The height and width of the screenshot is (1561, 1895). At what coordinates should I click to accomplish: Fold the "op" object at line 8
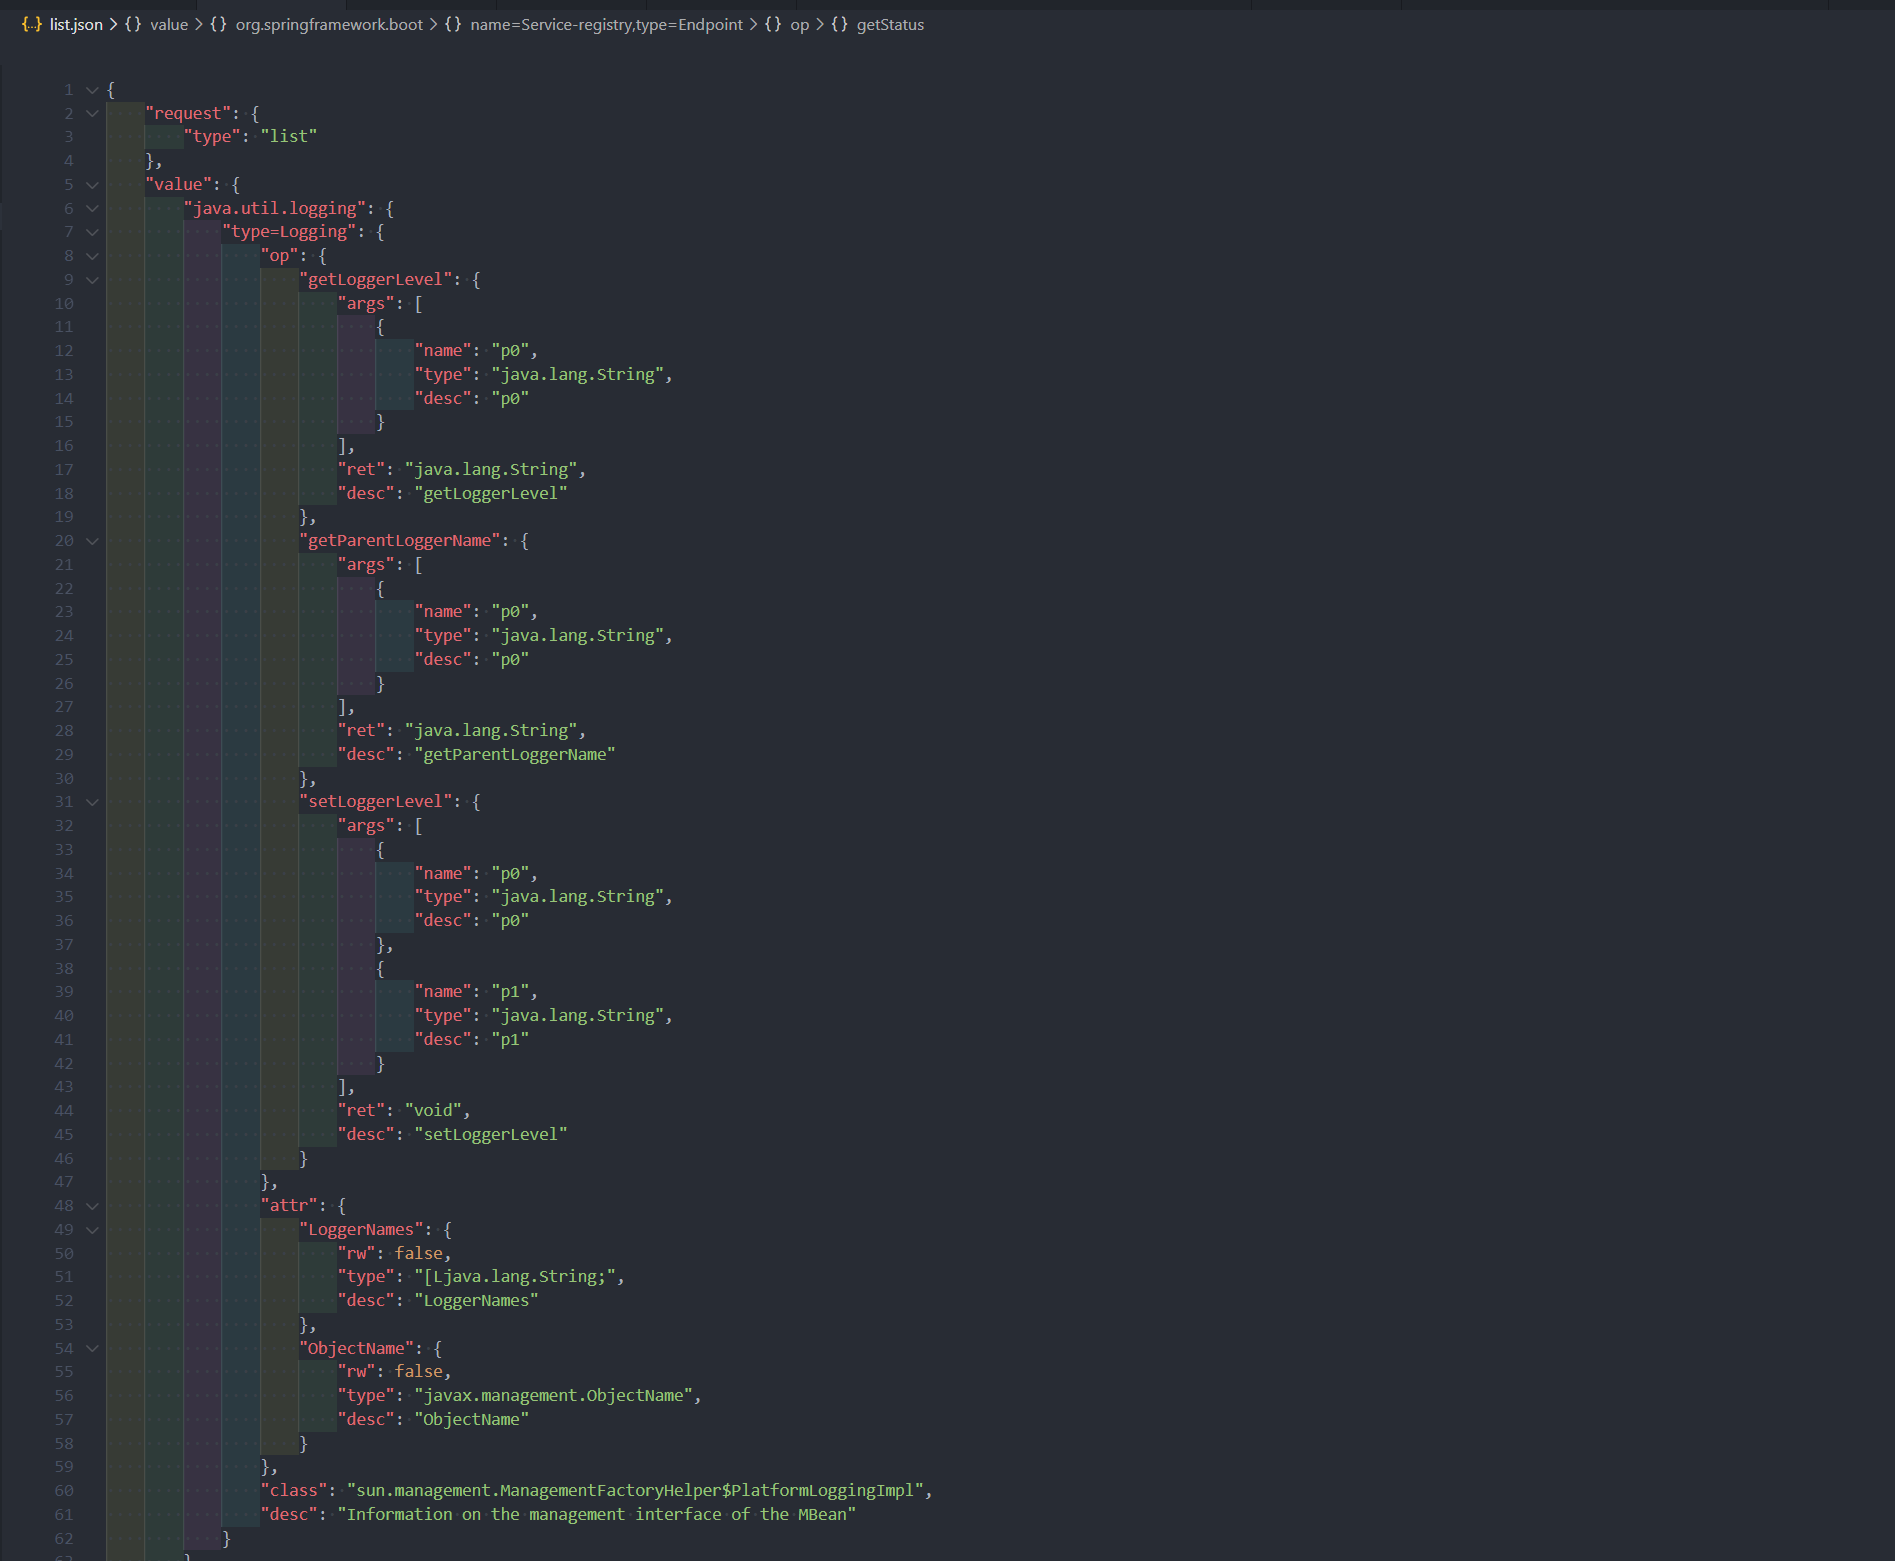(92, 256)
